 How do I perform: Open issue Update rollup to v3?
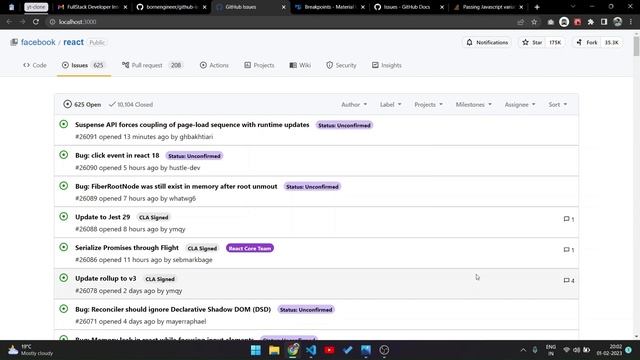pos(105,278)
